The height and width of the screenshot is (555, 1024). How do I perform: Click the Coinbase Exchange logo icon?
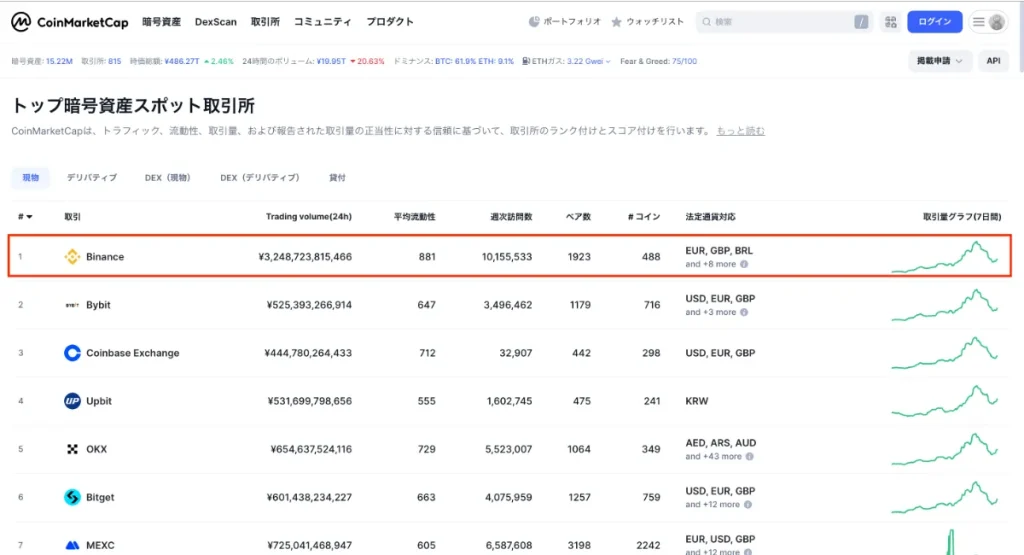72,353
